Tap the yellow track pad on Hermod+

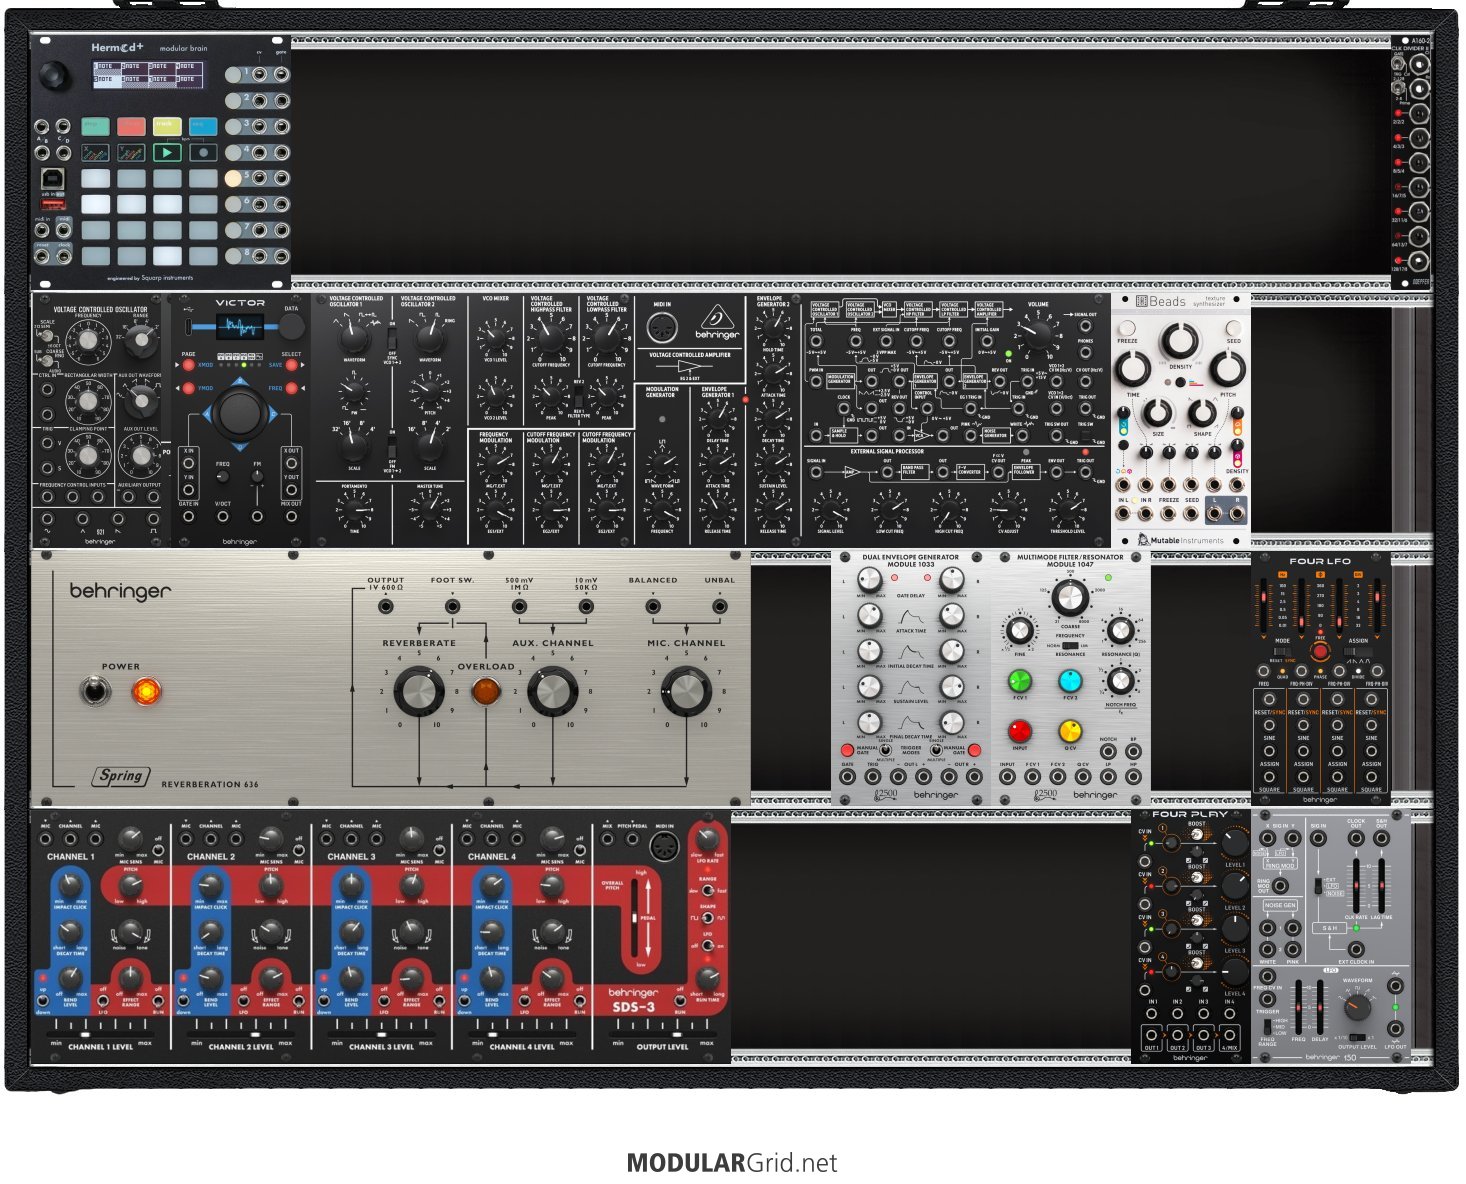click(167, 127)
